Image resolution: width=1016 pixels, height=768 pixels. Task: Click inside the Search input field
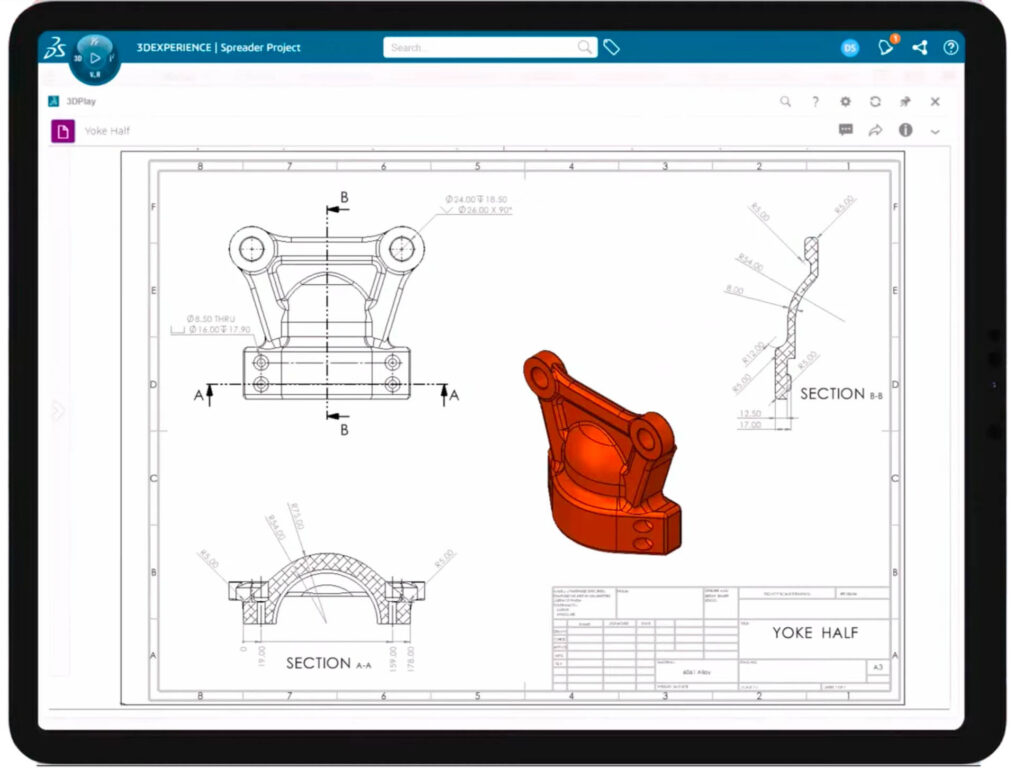pos(480,47)
